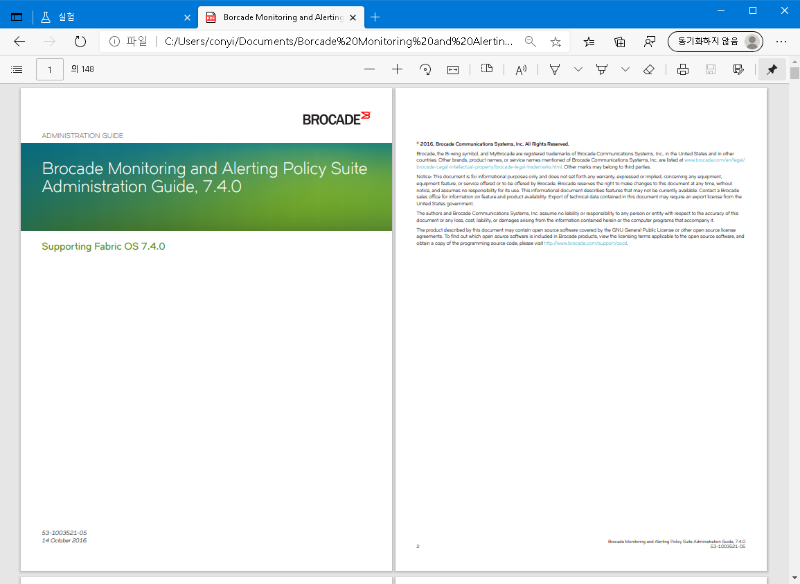Add this page to favorites
This screenshot has height=584, width=800.
click(x=556, y=41)
